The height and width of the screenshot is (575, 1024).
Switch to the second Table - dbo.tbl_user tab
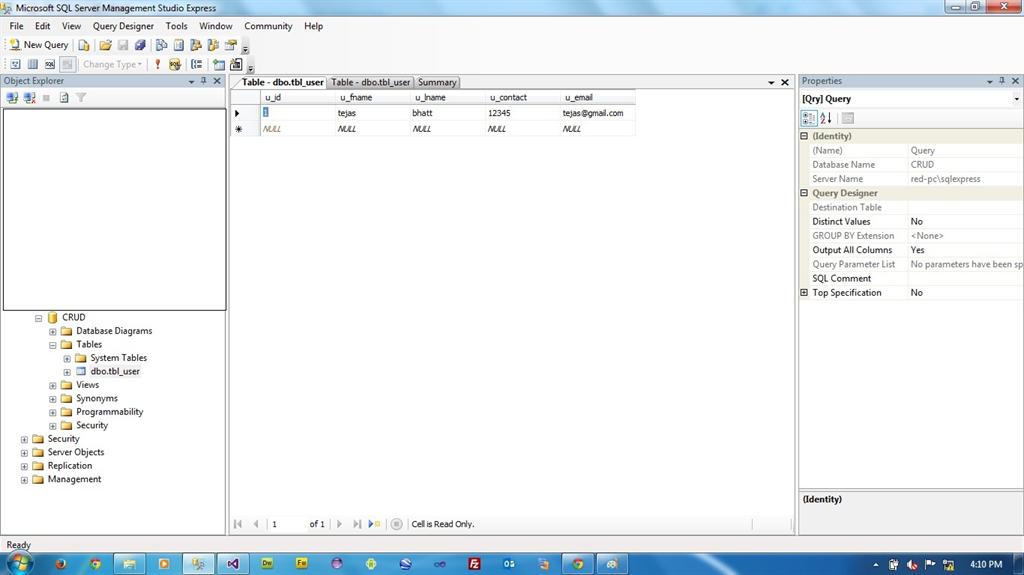(x=370, y=82)
